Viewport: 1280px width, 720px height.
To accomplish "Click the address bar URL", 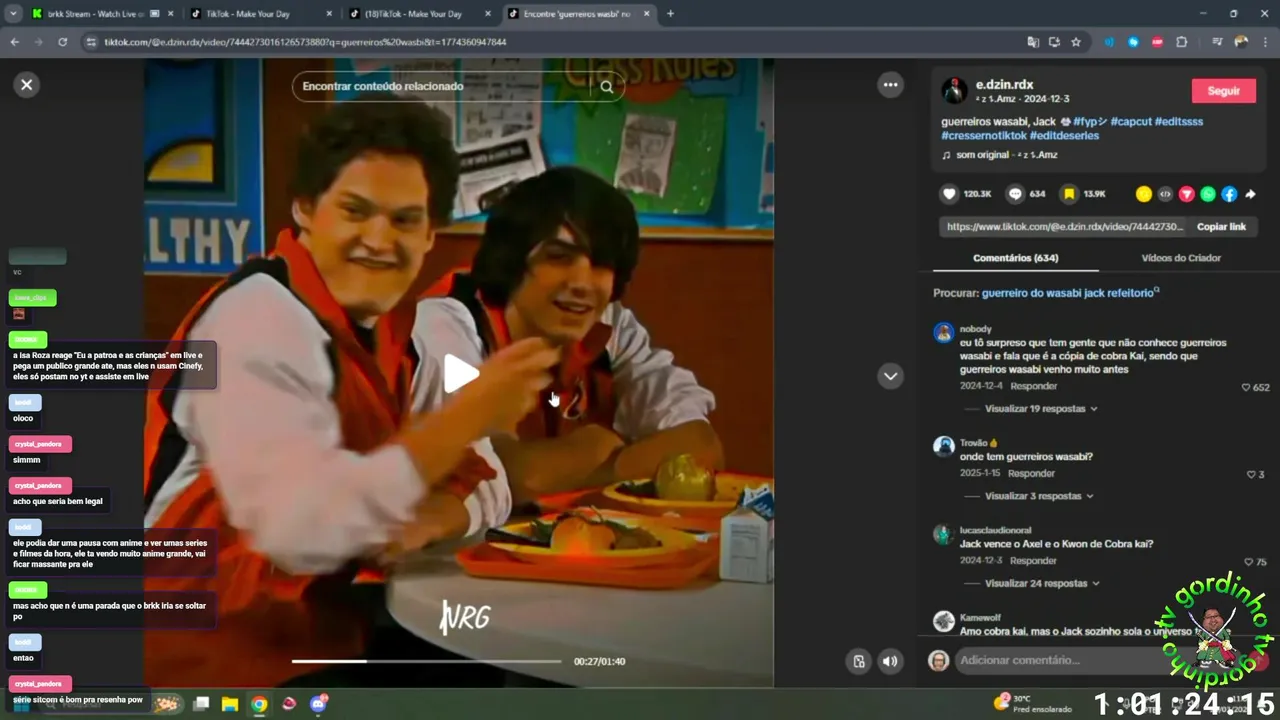I will pyautogui.click(x=305, y=42).
